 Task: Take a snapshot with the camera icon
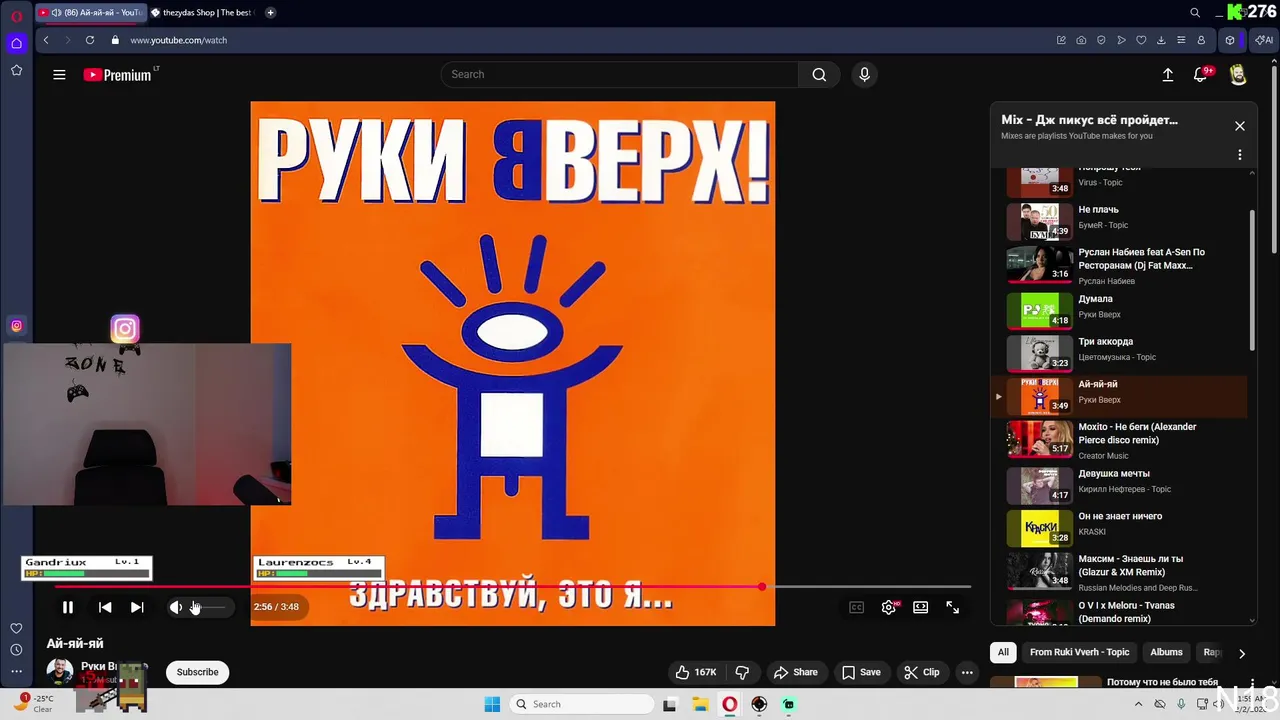coord(1081,40)
